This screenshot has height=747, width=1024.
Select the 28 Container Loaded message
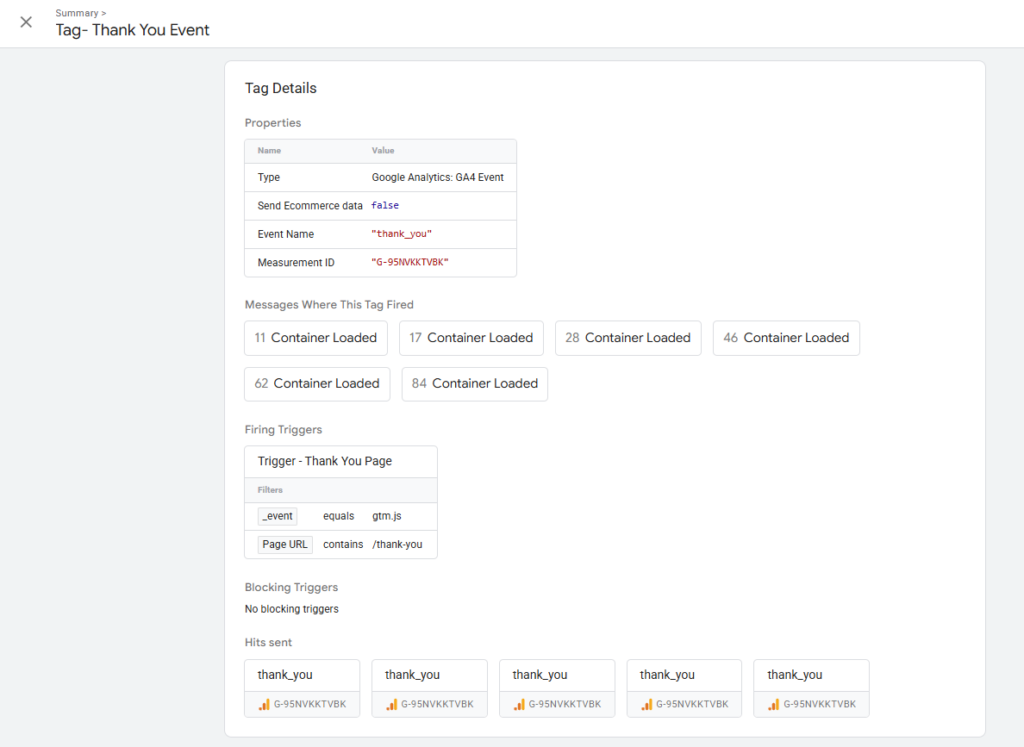(x=628, y=338)
